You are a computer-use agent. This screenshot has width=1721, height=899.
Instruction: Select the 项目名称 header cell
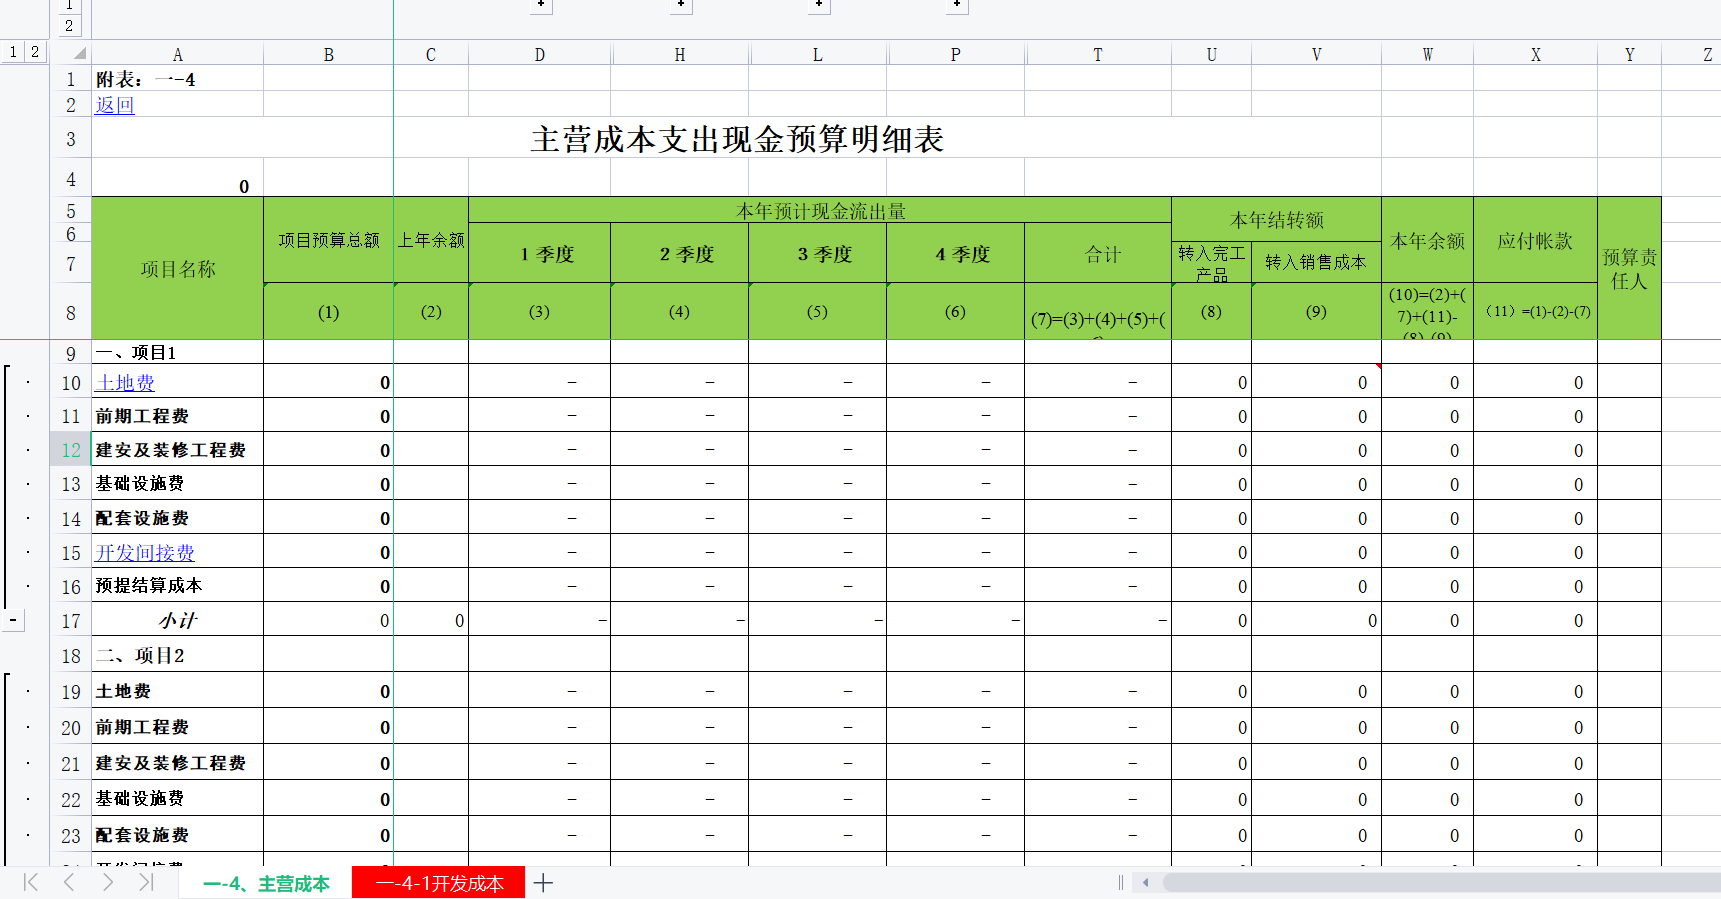[x=178, y=269]
